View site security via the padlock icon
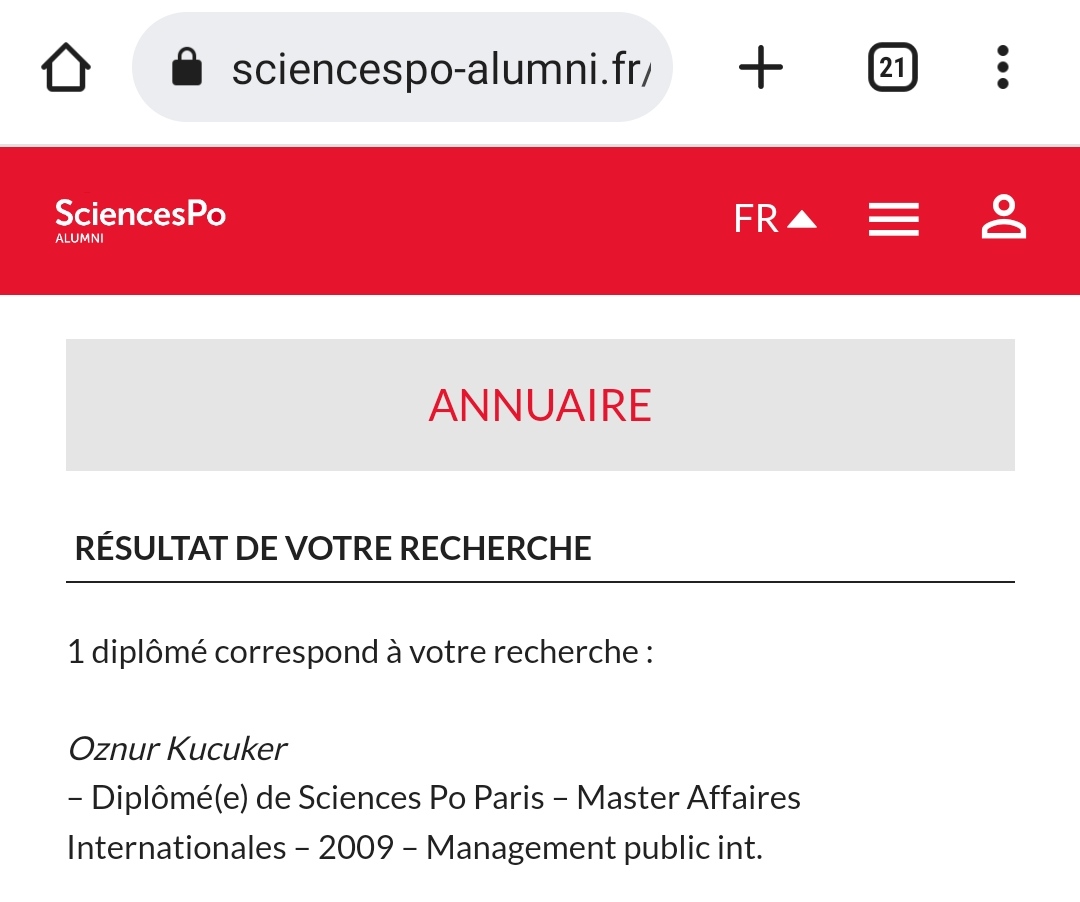 tap(187, 67)
